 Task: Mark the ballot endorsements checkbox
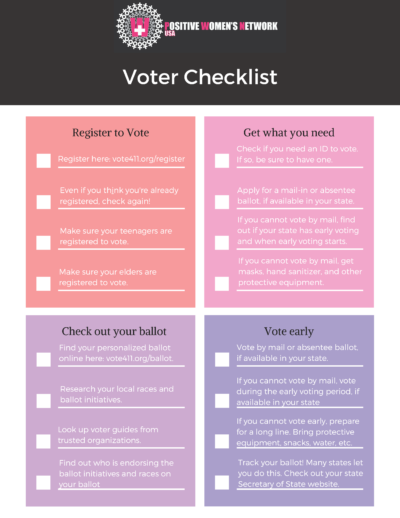pos(43,482)
